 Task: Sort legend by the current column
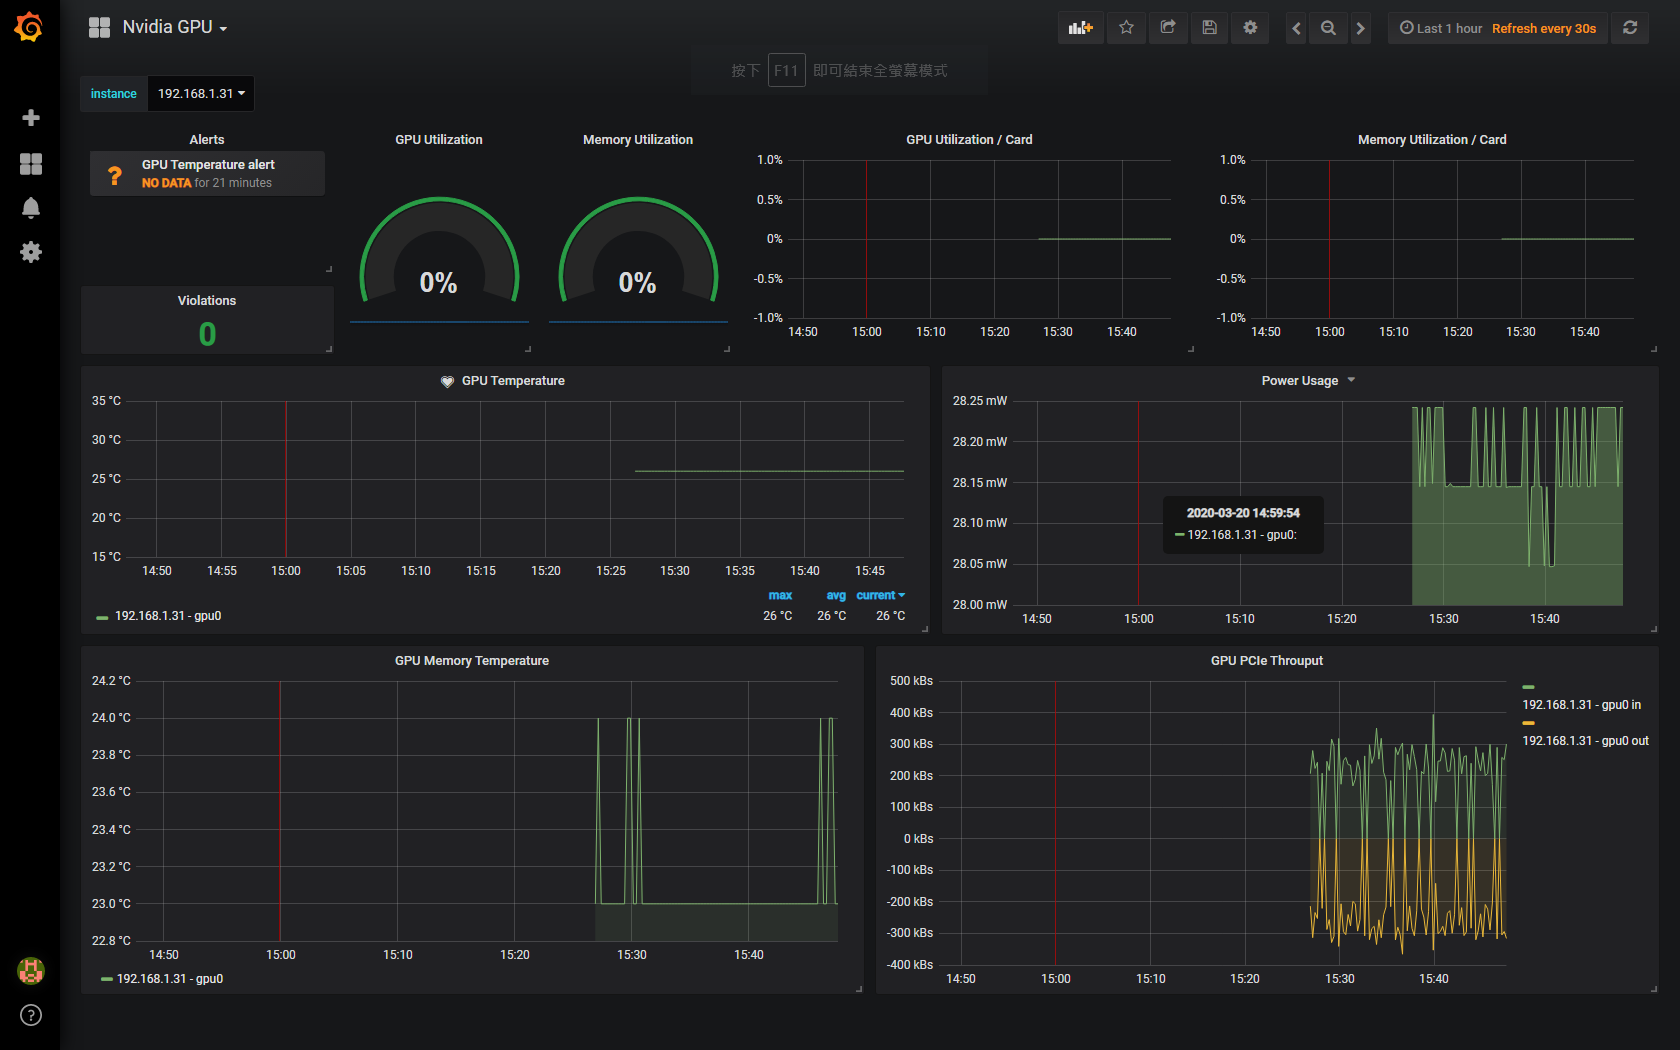[880, 595]
